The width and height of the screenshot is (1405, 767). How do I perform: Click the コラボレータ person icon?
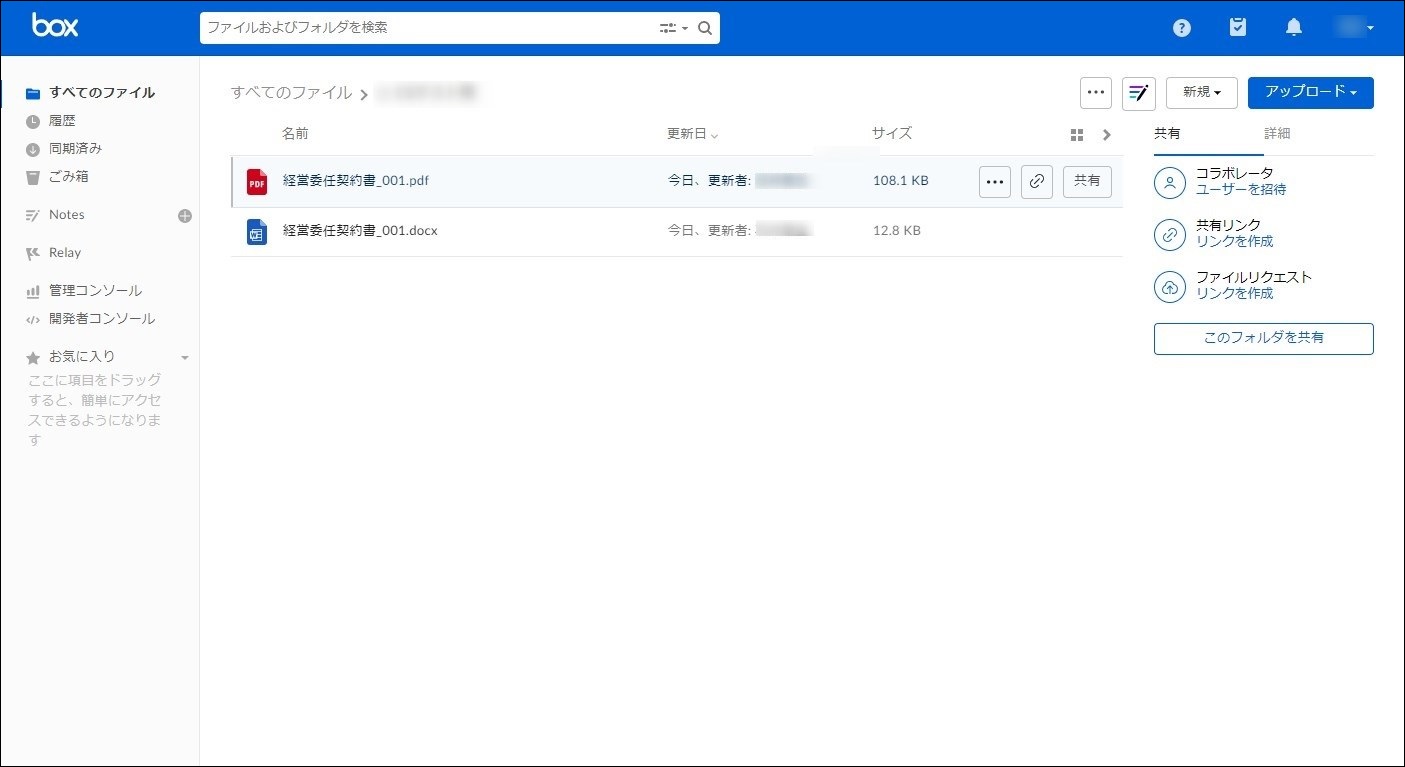1170,183
